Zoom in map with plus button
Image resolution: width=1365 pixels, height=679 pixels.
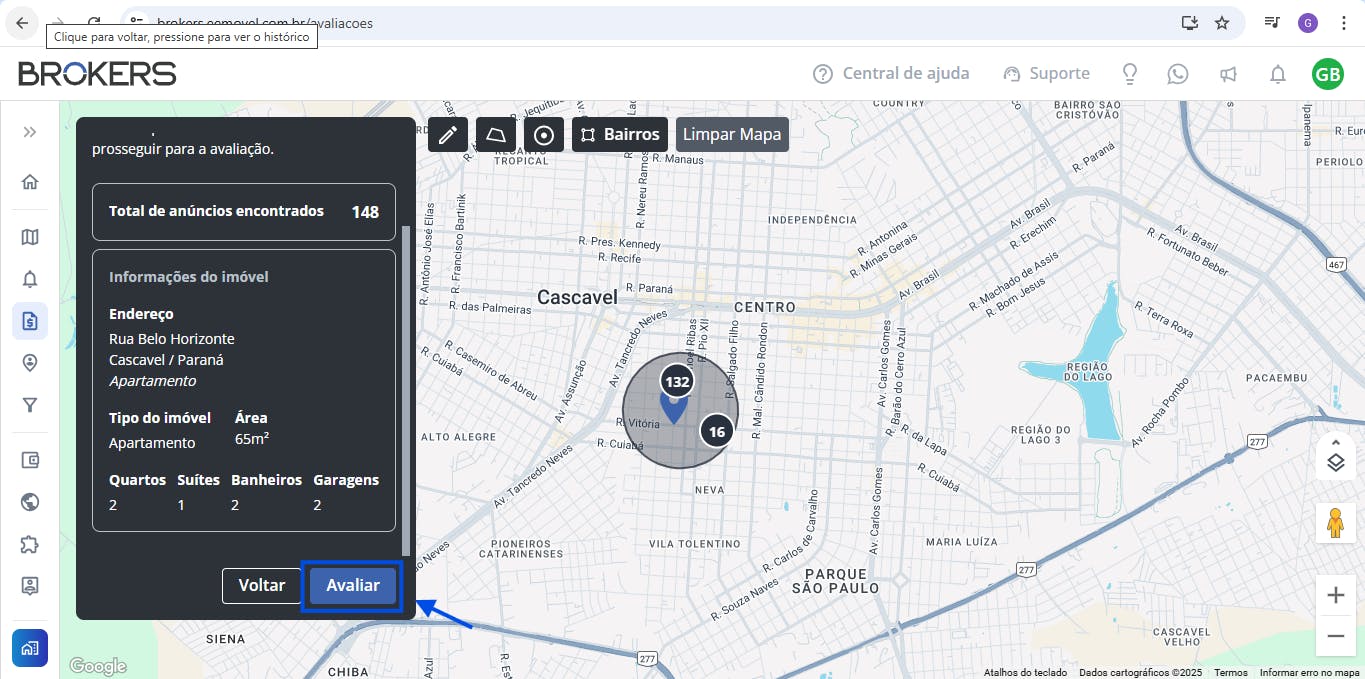pos(1335,596)
